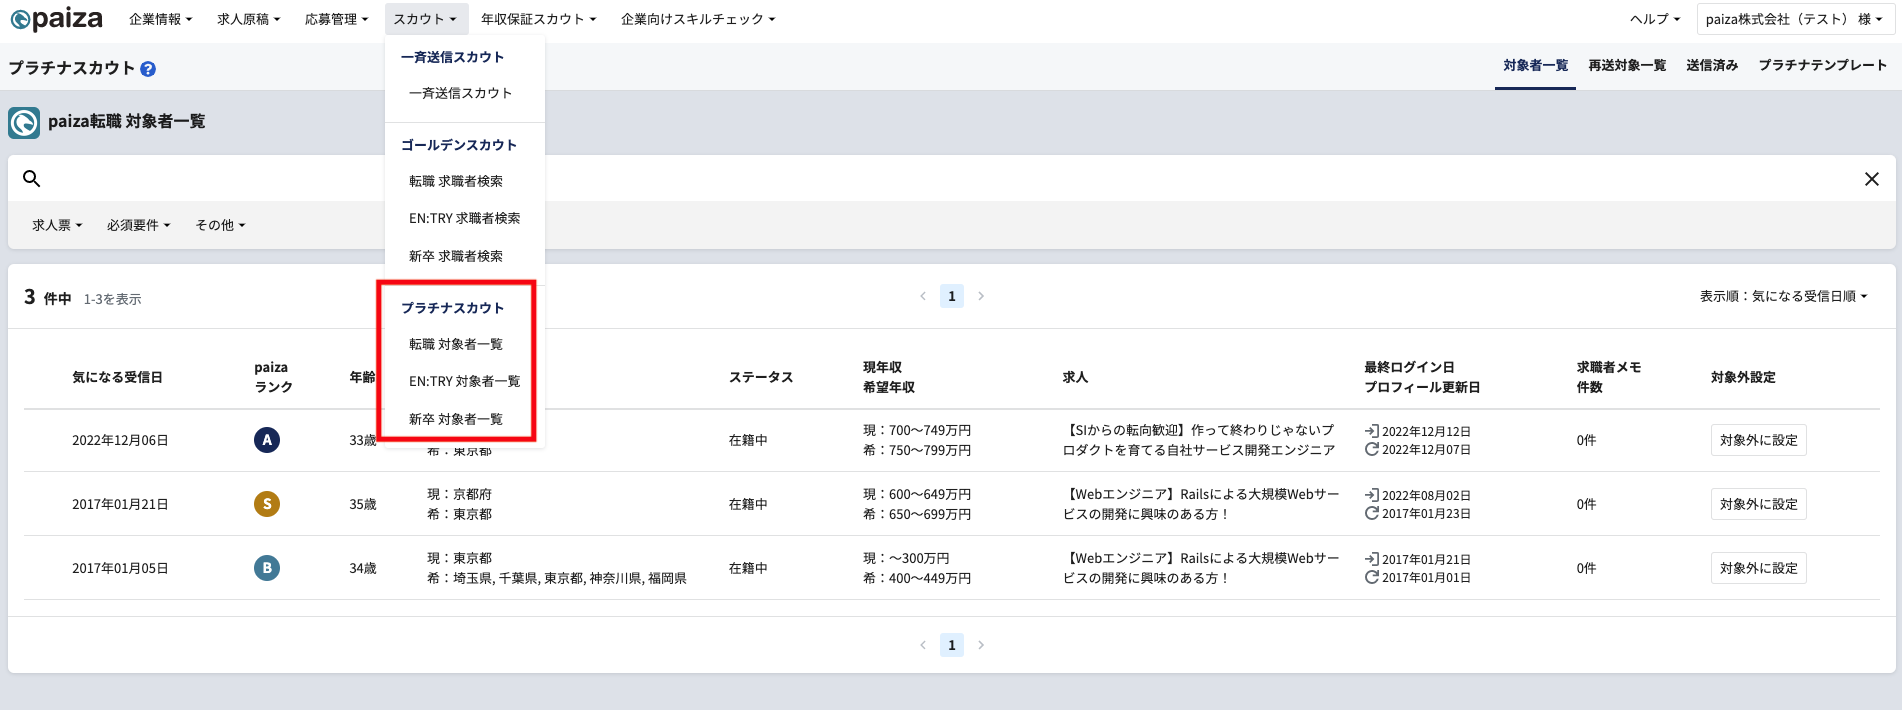Select 新卒 求職者検索 menu entry
Image resolution: width=1902 pixels, height=710 pixels.
tap(456, 256)
